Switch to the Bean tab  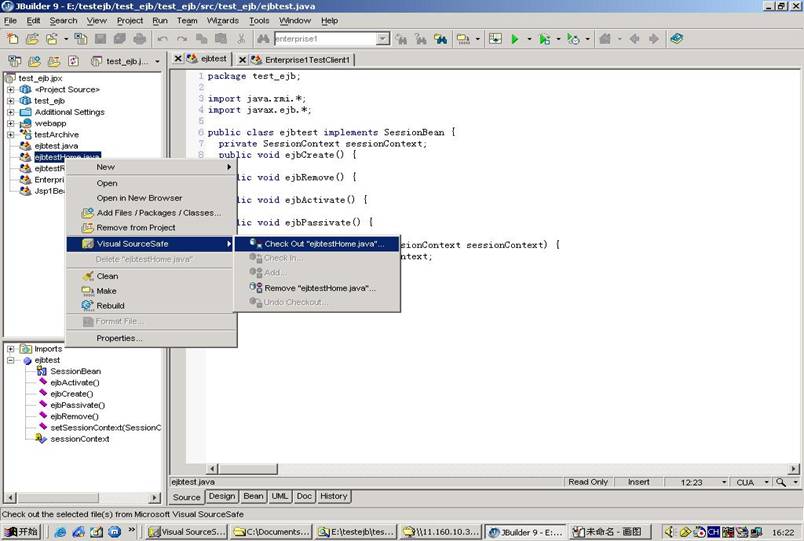253,496
